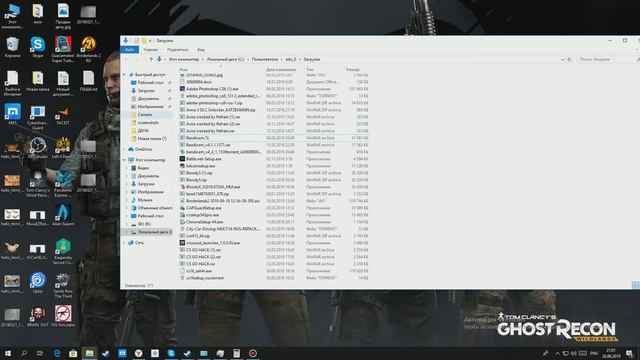Click the Bandicam record icon on taskbar
Screen dimensions: 640x360
click(x=253, y=353)
